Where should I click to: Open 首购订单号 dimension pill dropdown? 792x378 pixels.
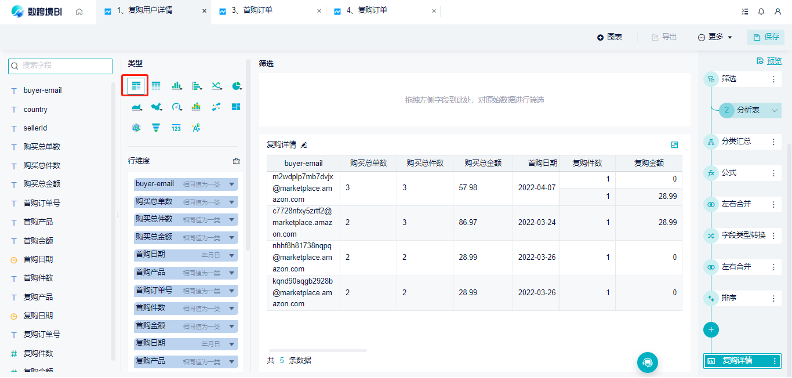coord(232,291)
